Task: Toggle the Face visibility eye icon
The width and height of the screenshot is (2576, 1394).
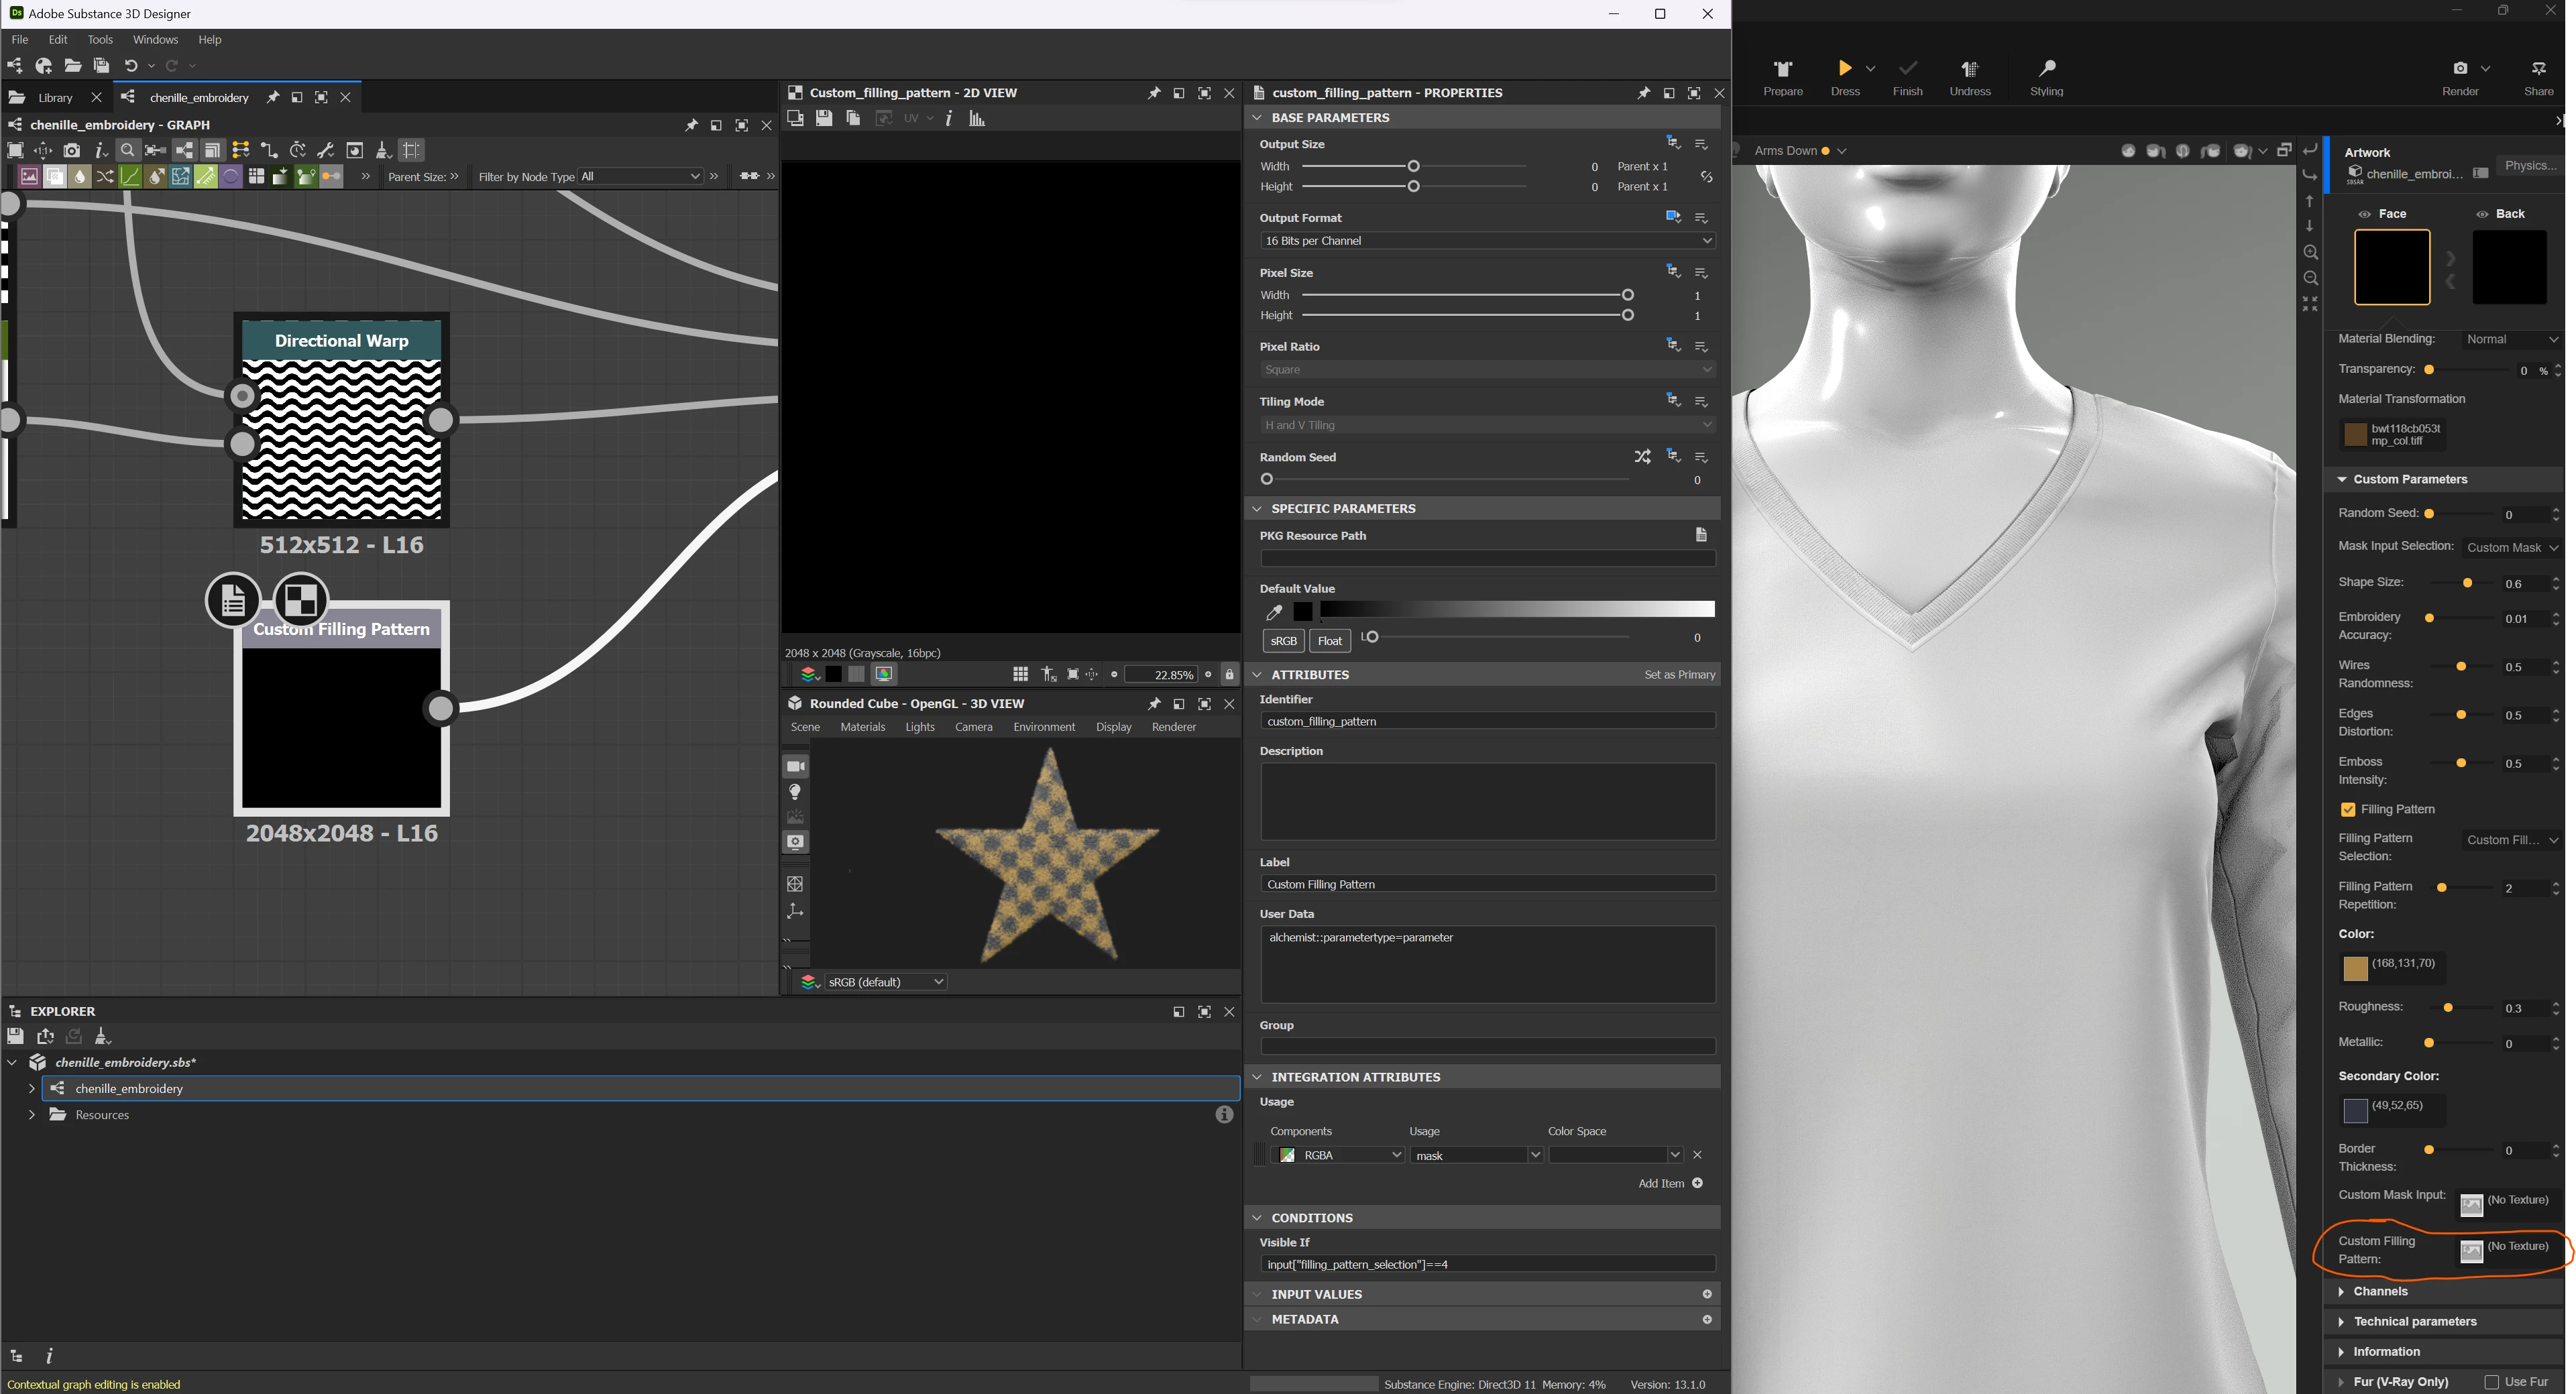Action: (x=2364, y=214)
